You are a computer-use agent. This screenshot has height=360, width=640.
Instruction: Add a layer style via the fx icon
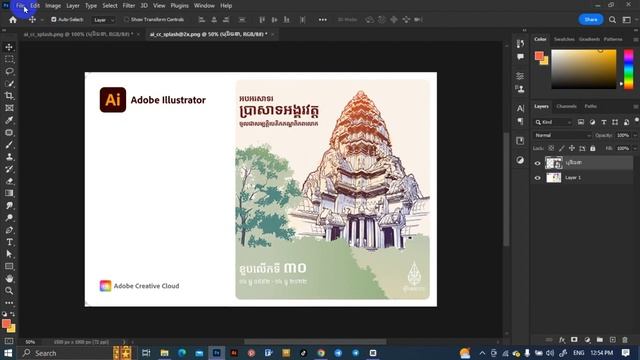pos(562,340)
